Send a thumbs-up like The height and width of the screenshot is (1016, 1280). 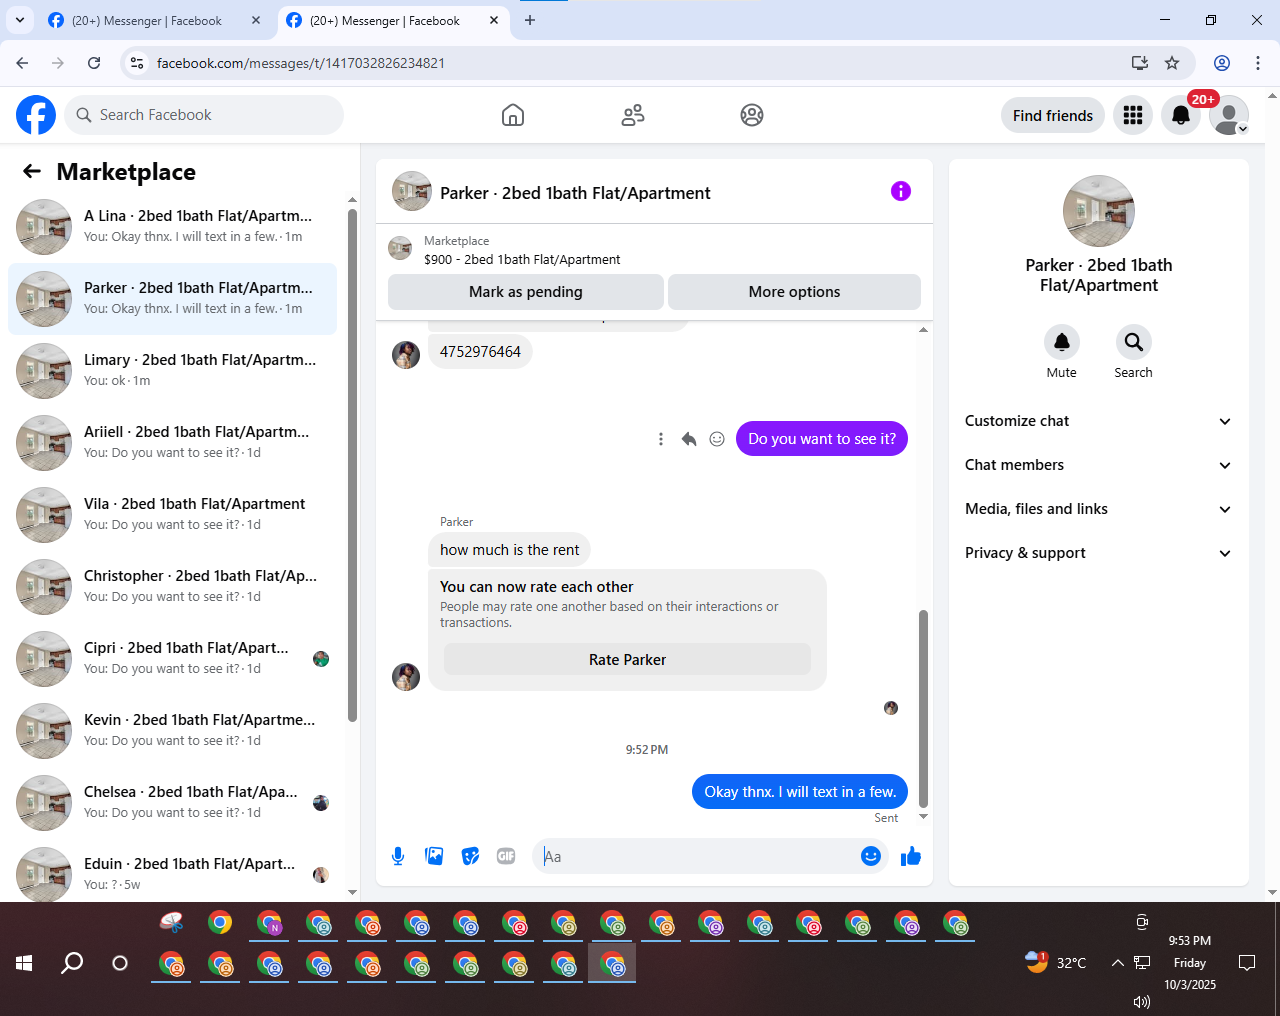pyautogui.click(x=911, y=856)
